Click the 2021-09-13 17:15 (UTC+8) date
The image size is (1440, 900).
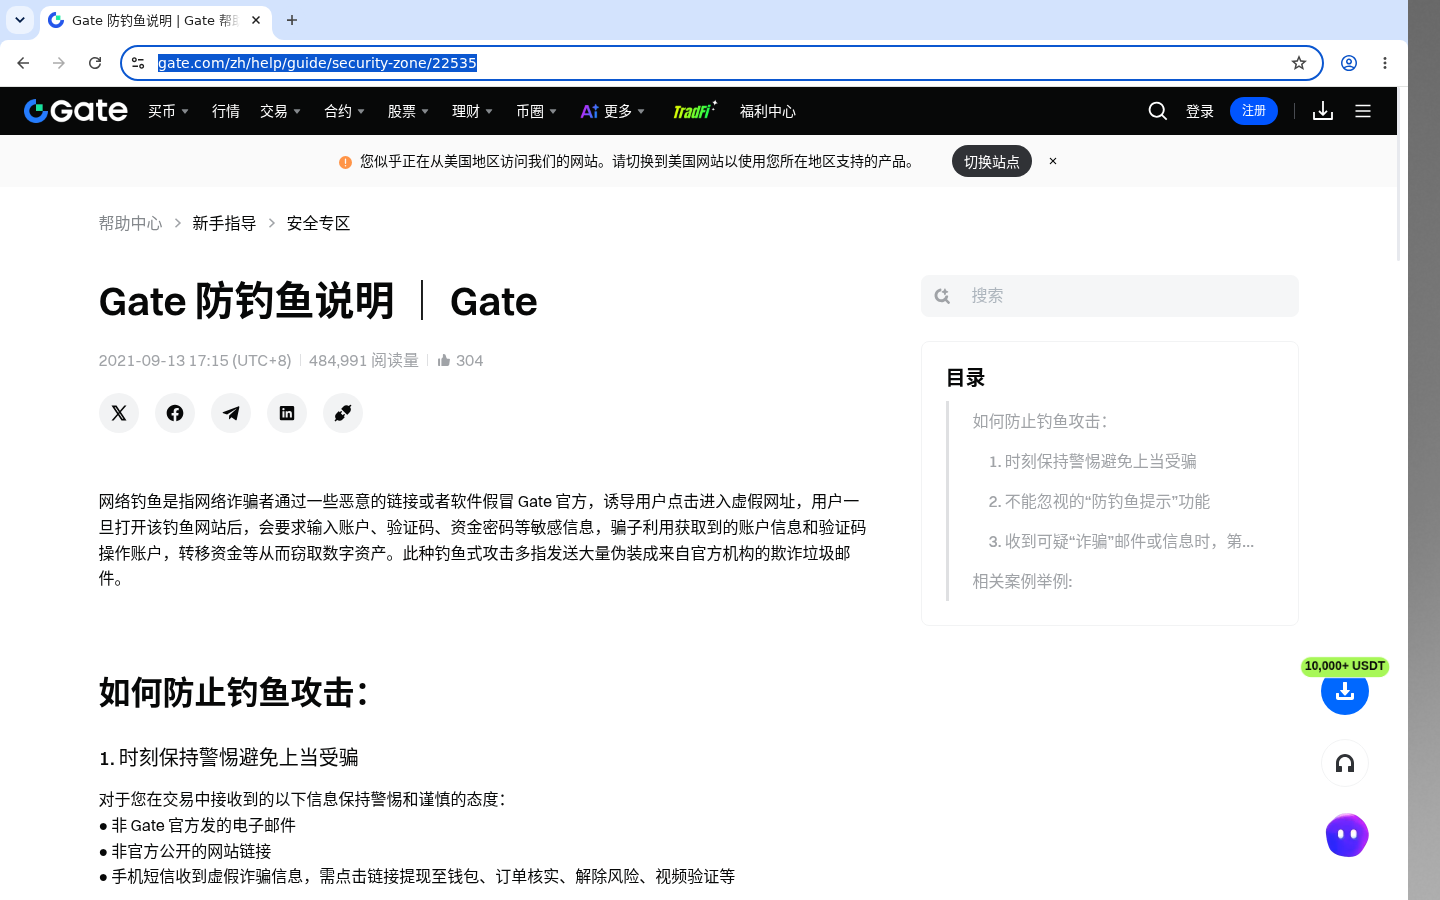click(x=195, y=360)
